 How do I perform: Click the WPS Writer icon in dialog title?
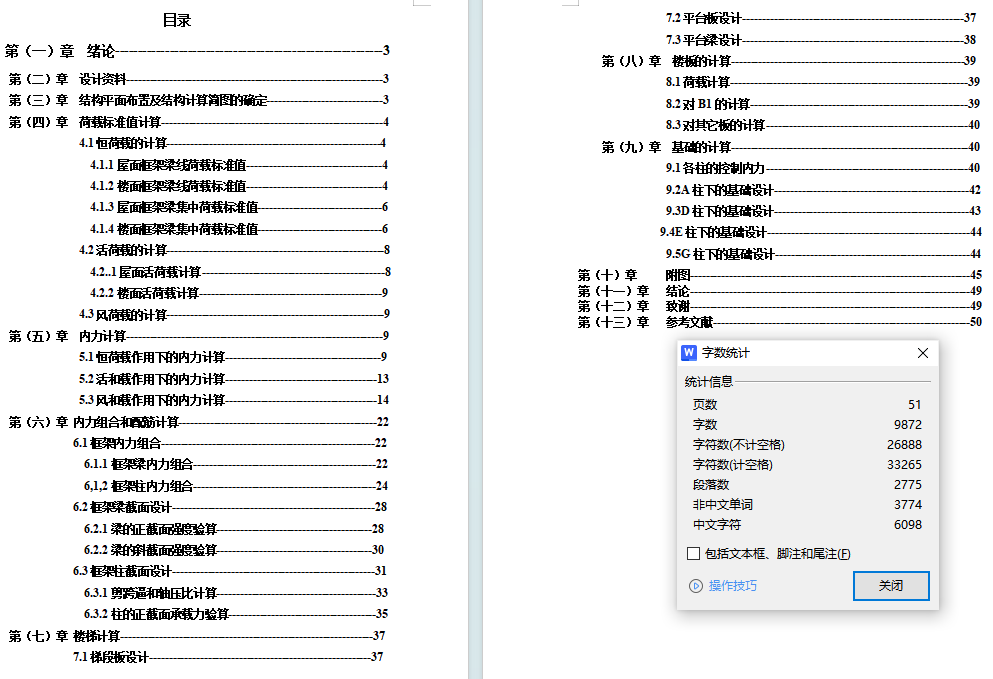point(689,353)
